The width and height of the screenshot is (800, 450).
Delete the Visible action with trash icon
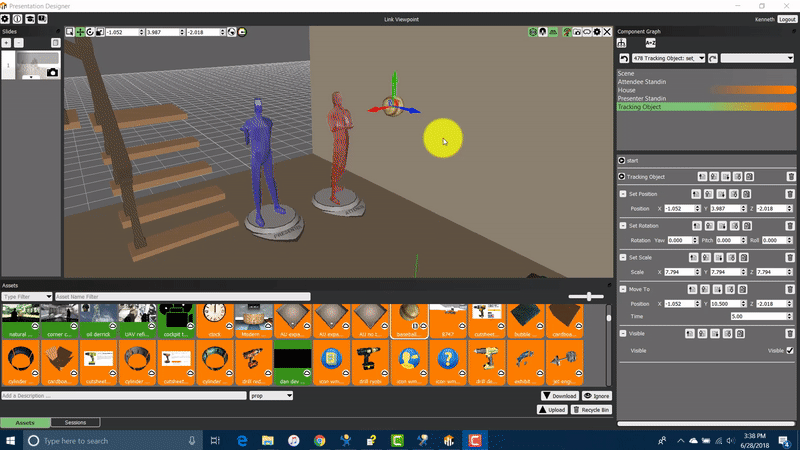tap(790, 334)
